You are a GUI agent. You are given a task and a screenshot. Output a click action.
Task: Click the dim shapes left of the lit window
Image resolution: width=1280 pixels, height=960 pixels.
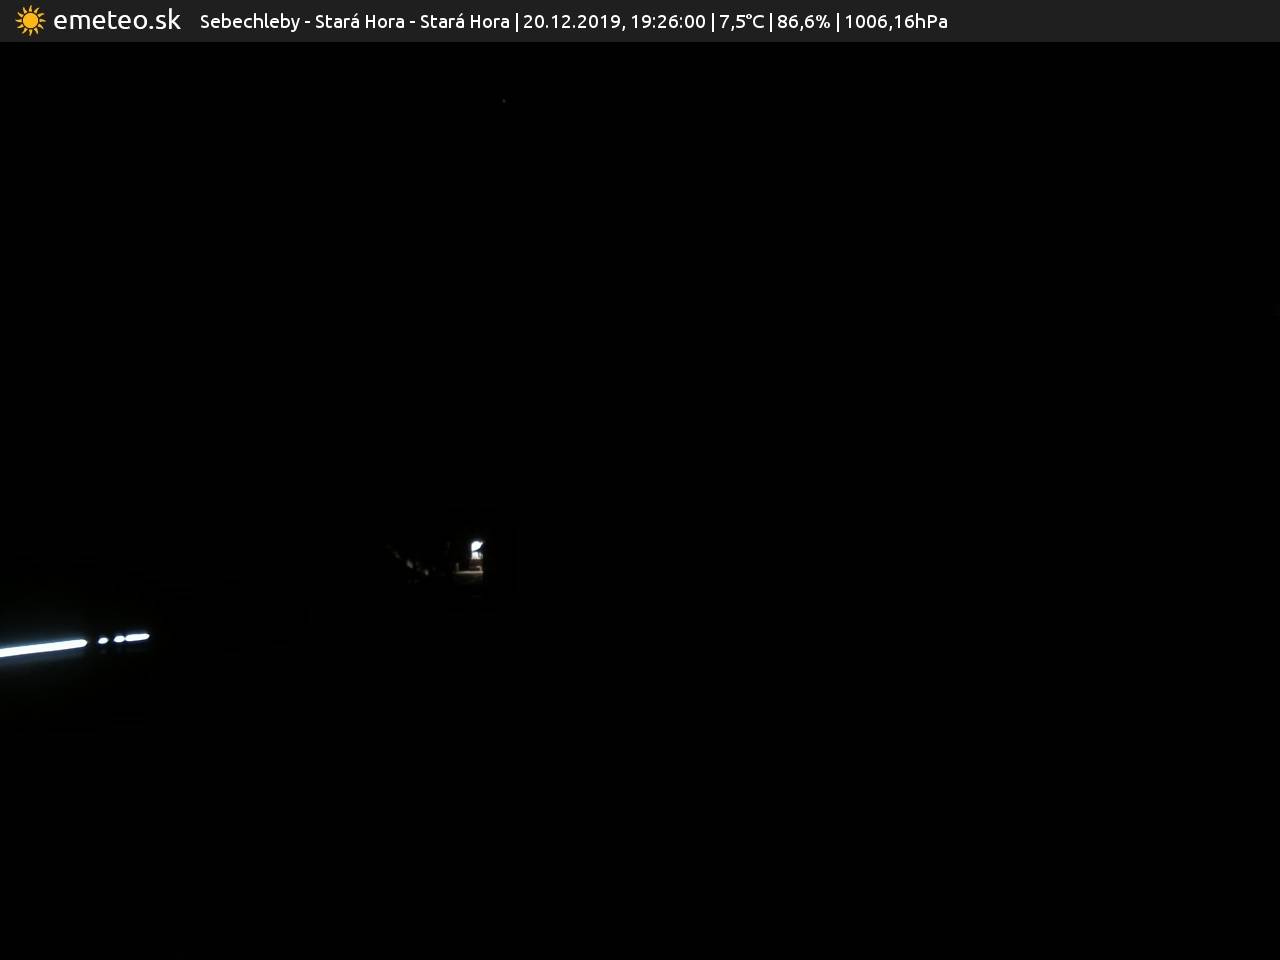point(410,565)
